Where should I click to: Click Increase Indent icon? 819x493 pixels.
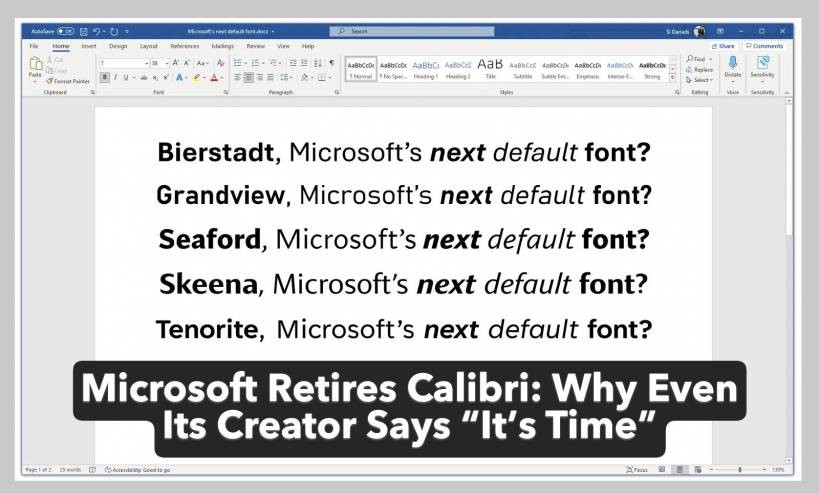pos(304,63)
